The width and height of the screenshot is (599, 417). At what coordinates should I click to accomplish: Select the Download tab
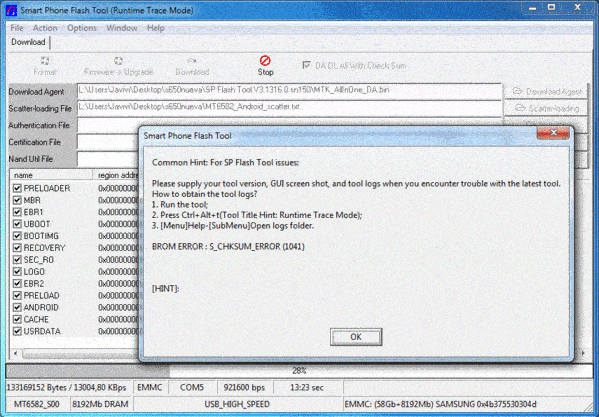28,42
